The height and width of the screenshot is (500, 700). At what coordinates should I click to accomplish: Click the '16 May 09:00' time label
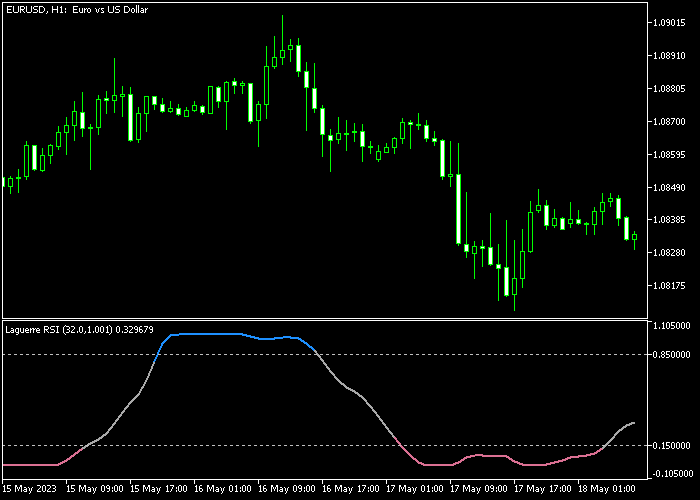[x=287, y=488]
